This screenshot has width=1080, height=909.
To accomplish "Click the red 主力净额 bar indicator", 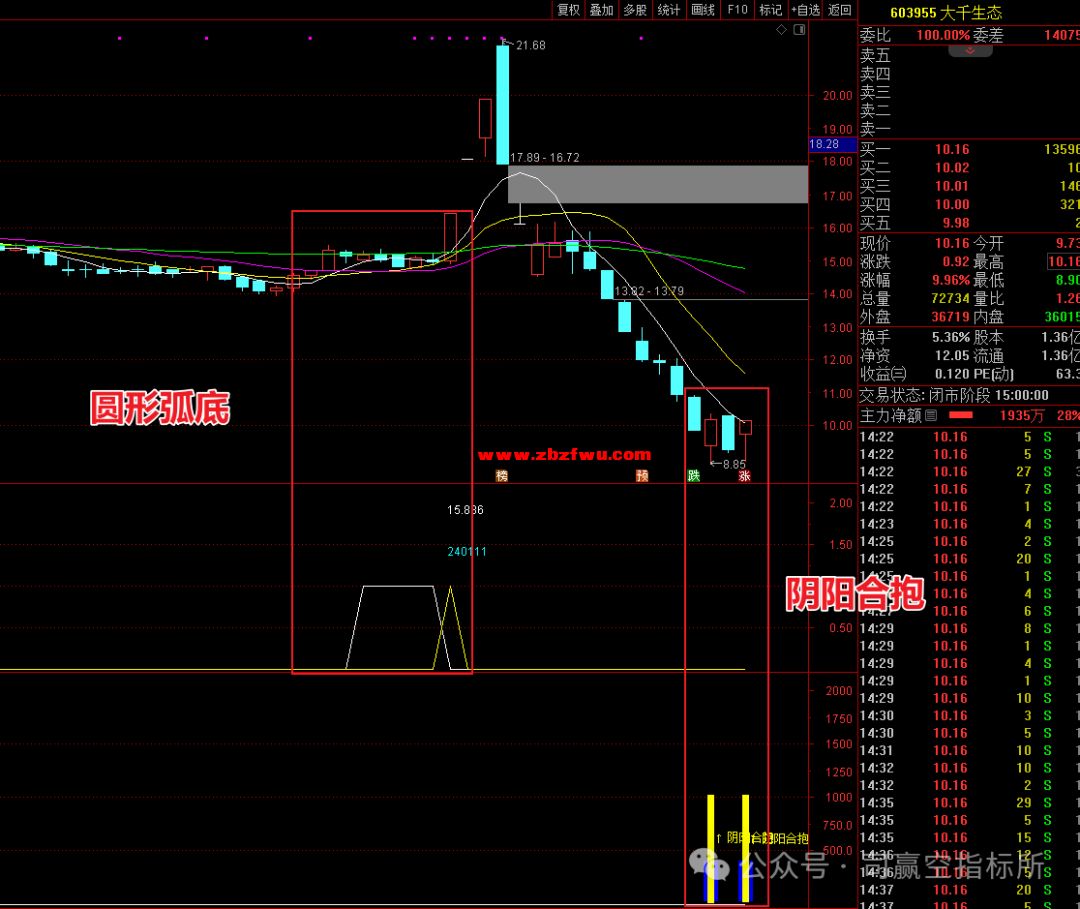I will click(961, 415).
